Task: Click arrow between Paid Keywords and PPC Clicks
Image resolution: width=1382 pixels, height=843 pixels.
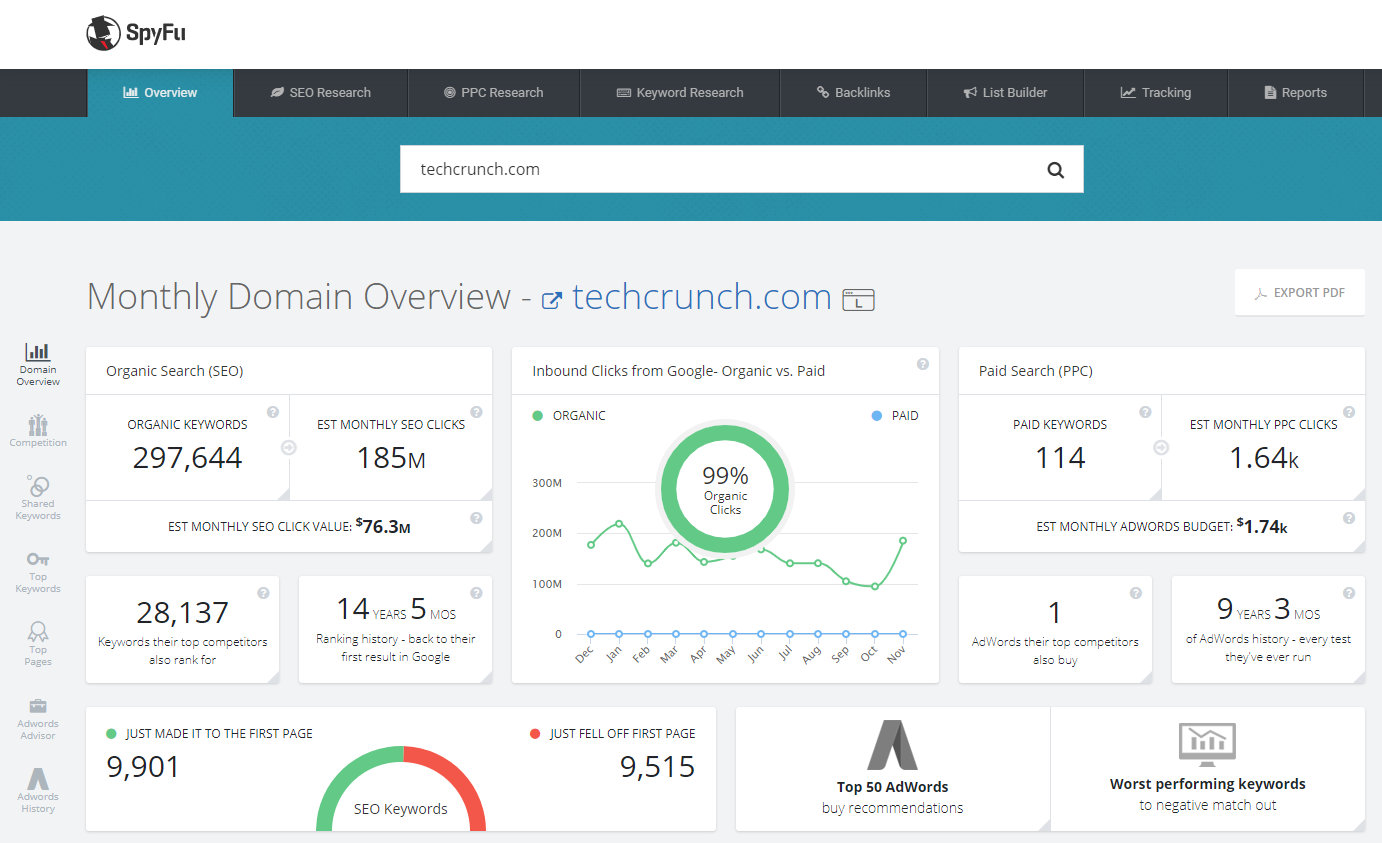Action: pos(1161,448)
